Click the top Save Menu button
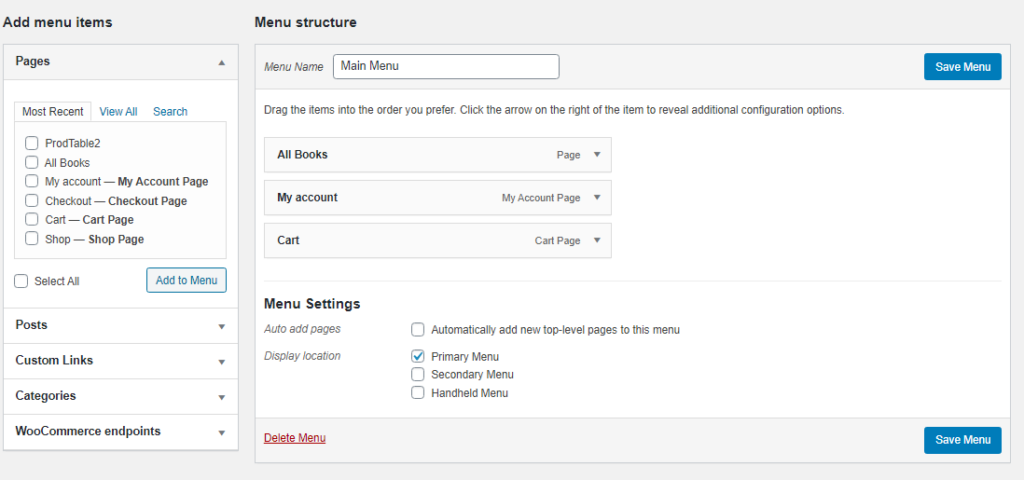Viewport: 1024px width, 480px height. (963, 67)
